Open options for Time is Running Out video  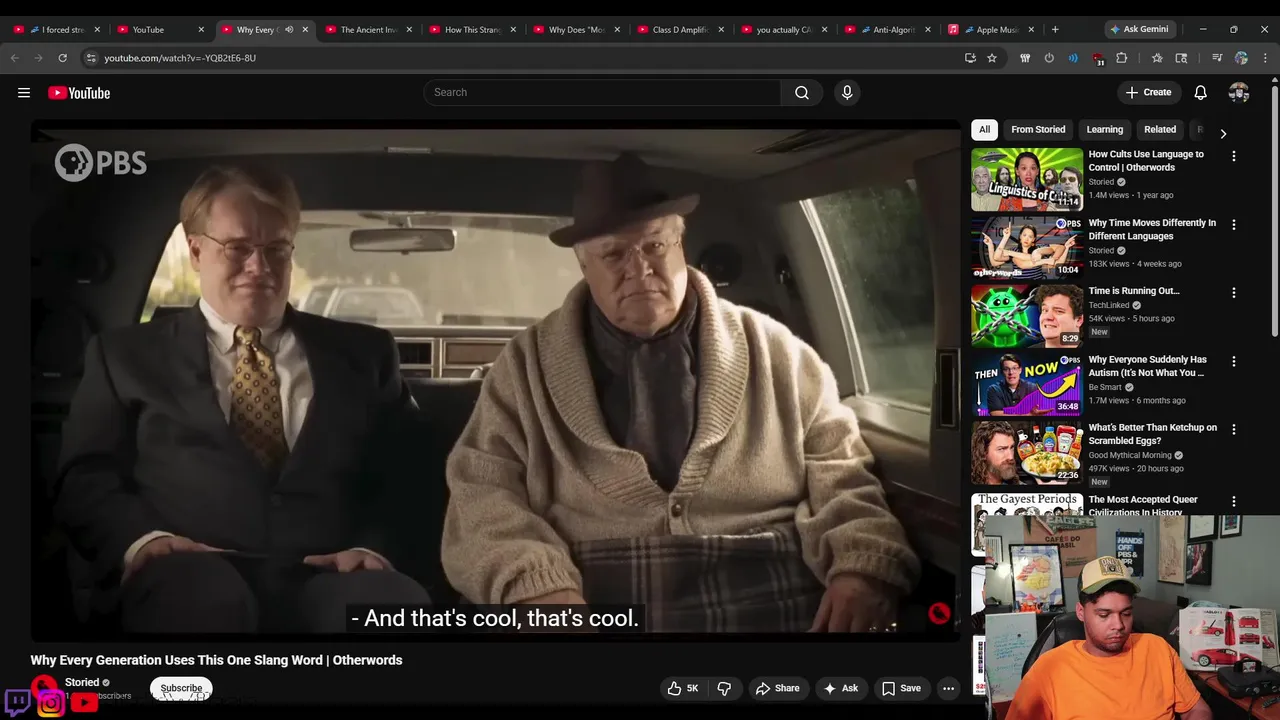(x=1234, y=293)
